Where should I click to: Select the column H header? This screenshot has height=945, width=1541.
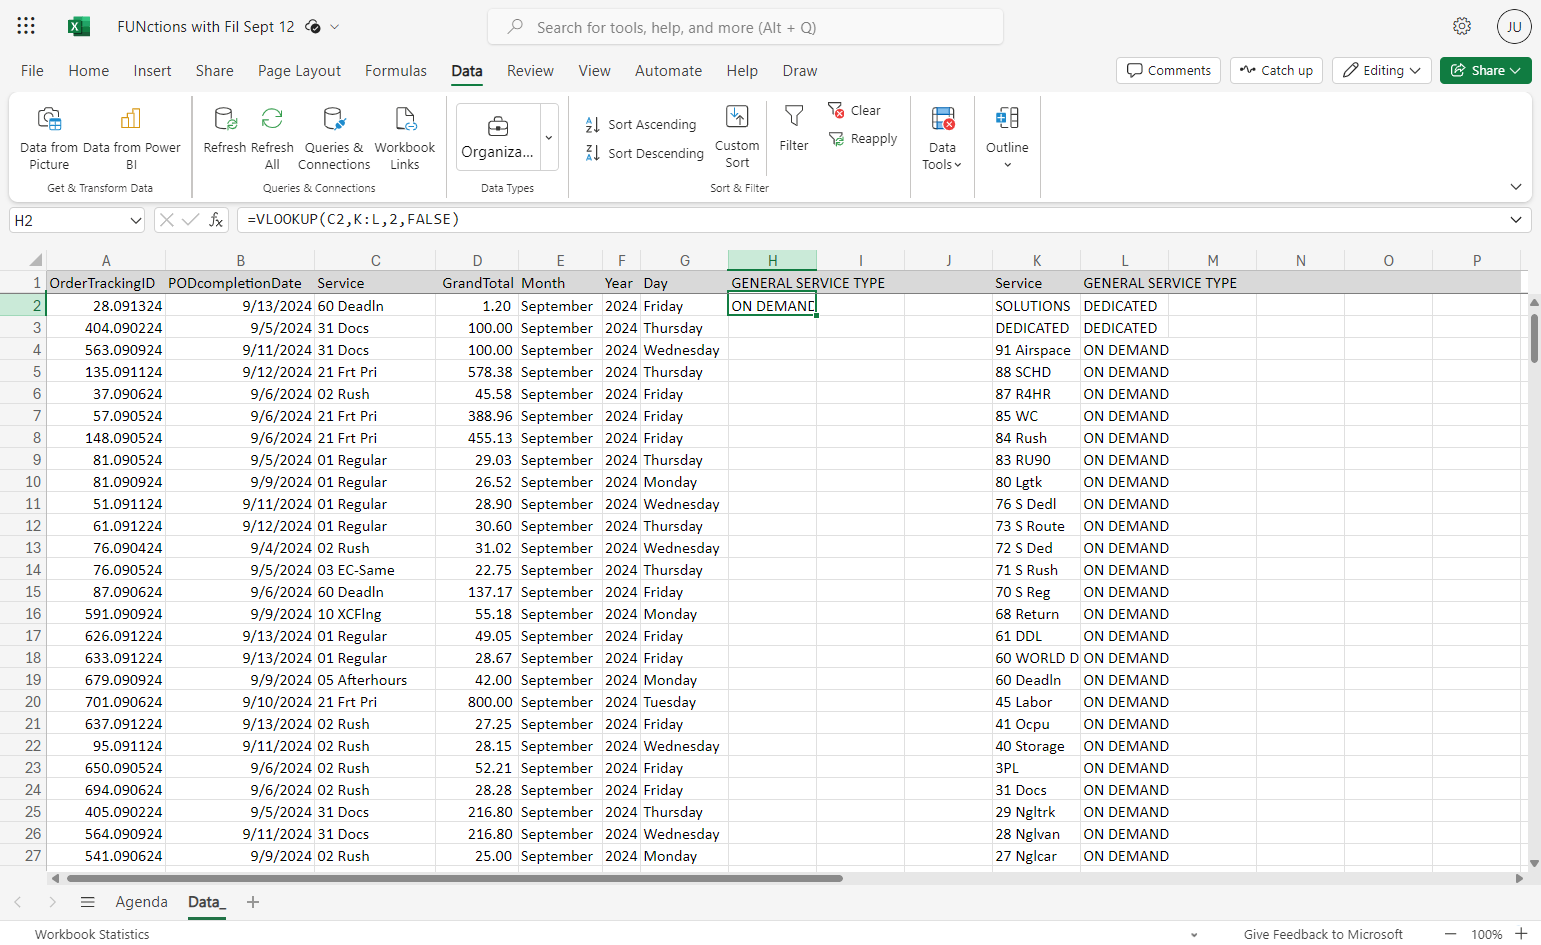pyautogui.click(x=772, y=260)
